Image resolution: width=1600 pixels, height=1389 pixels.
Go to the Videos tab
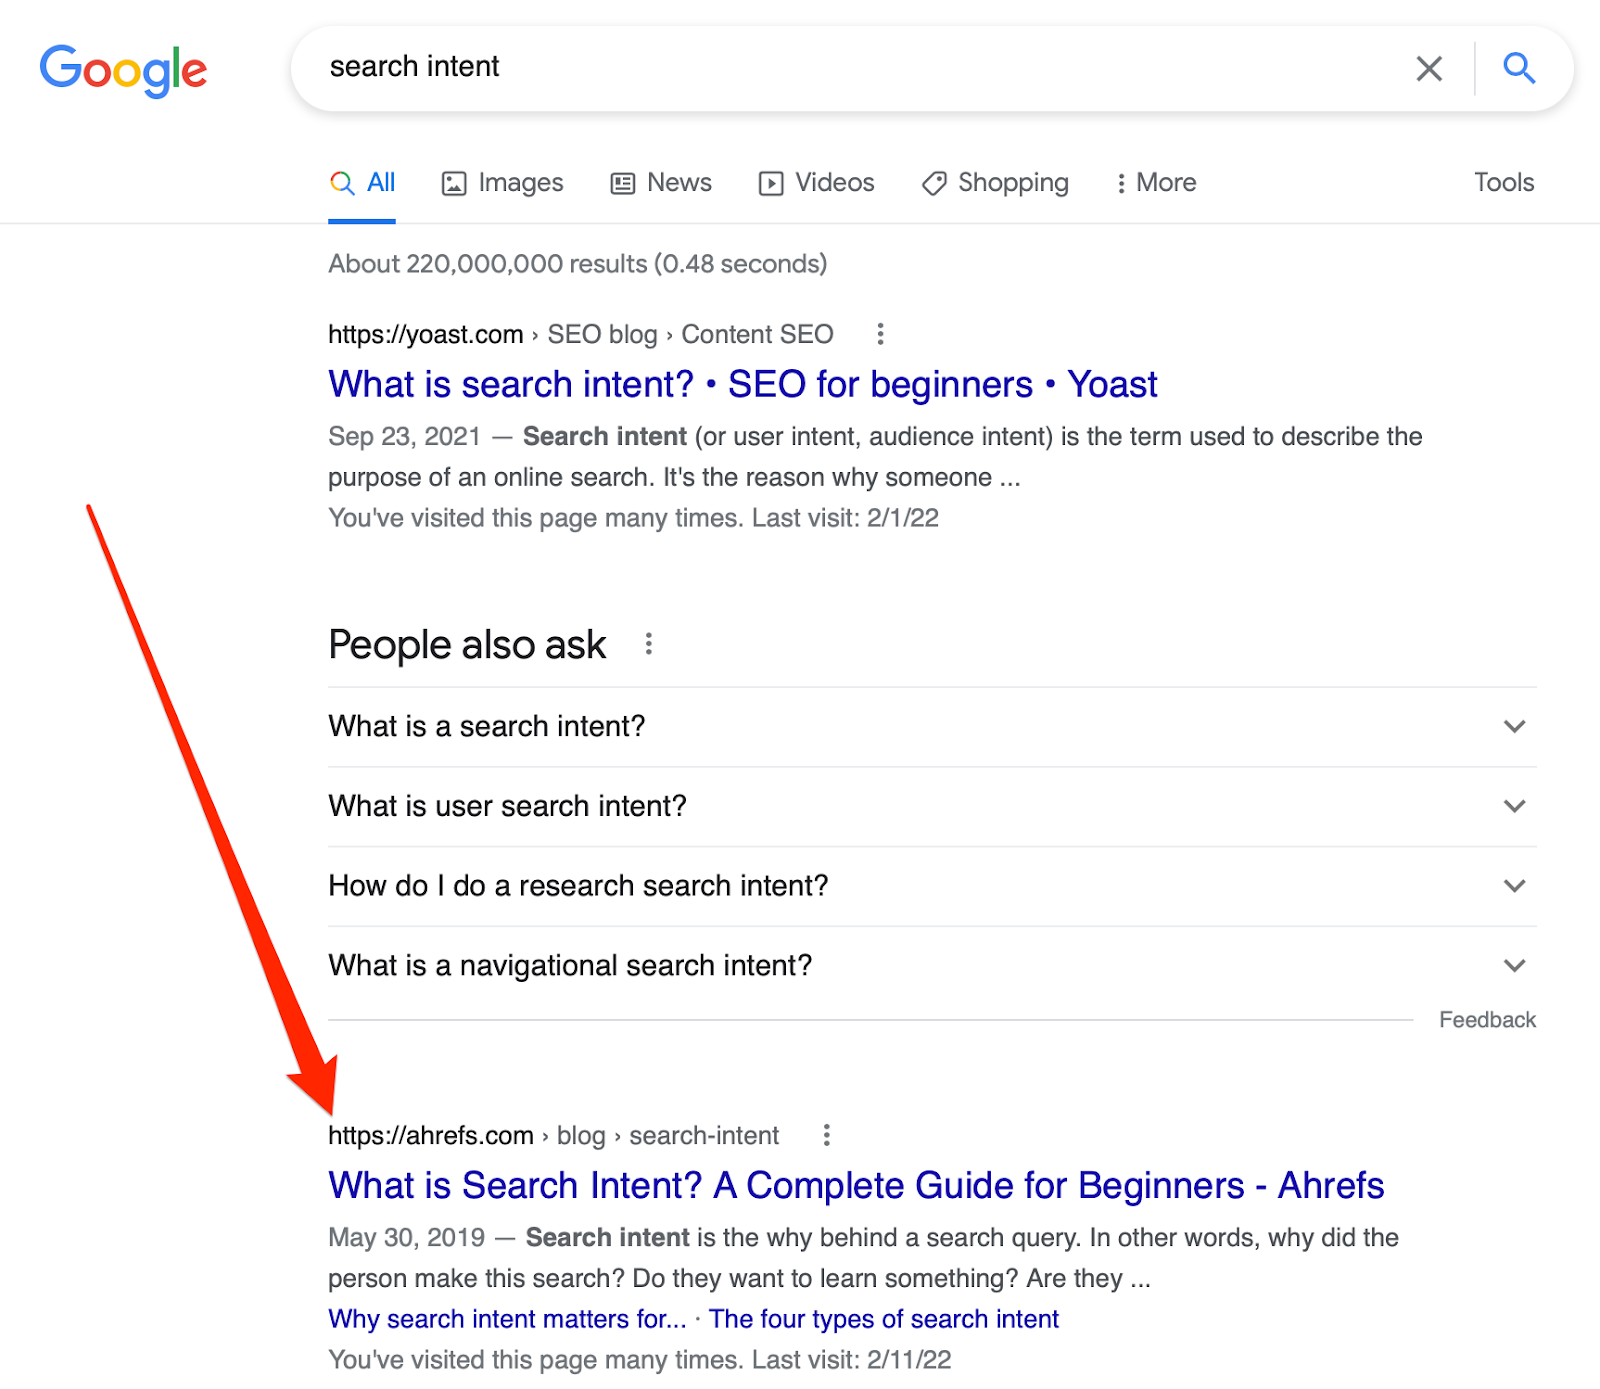point(816,183)
